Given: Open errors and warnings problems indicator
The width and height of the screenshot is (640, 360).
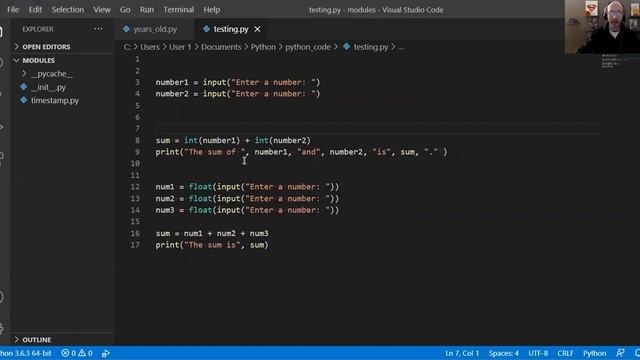Looking at the screenshot, I should coord(77,353).
